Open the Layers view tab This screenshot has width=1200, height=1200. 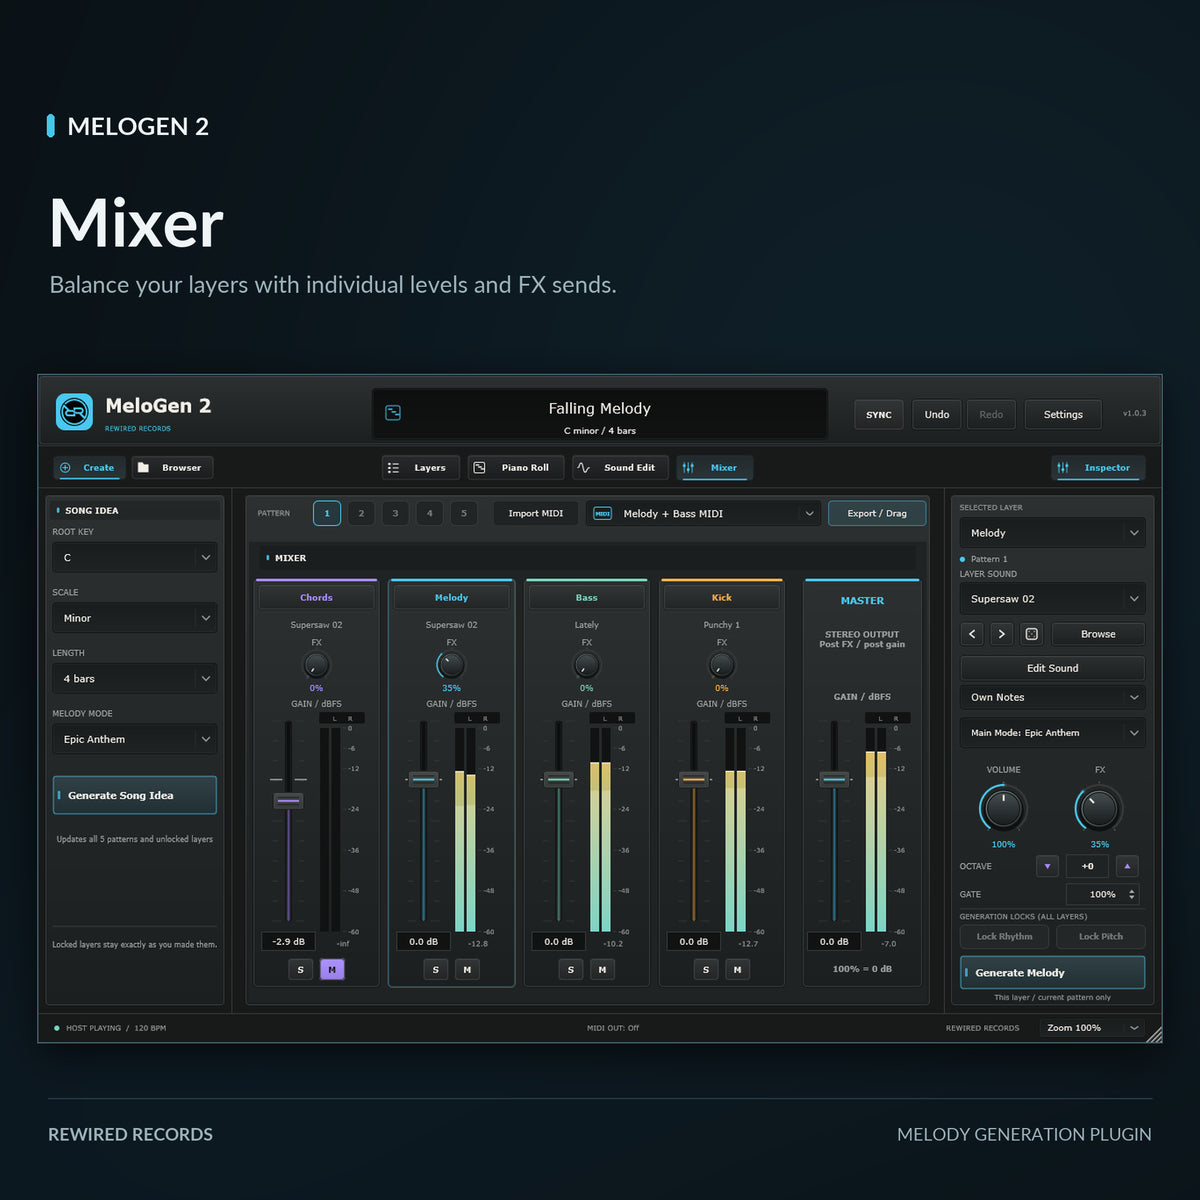420,467
